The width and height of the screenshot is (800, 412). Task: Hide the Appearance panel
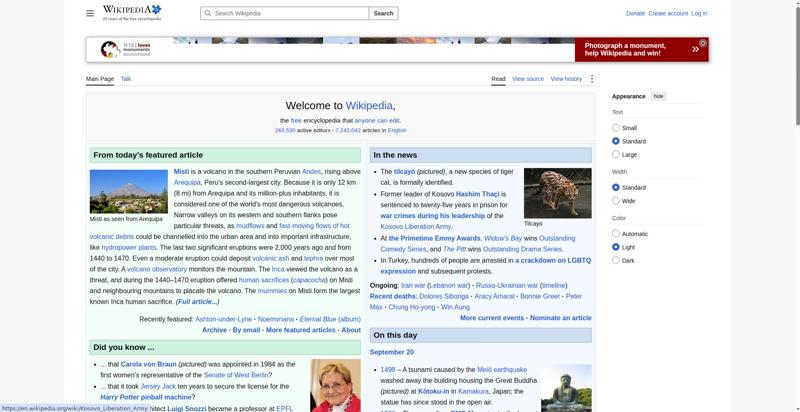coord(659,96)
